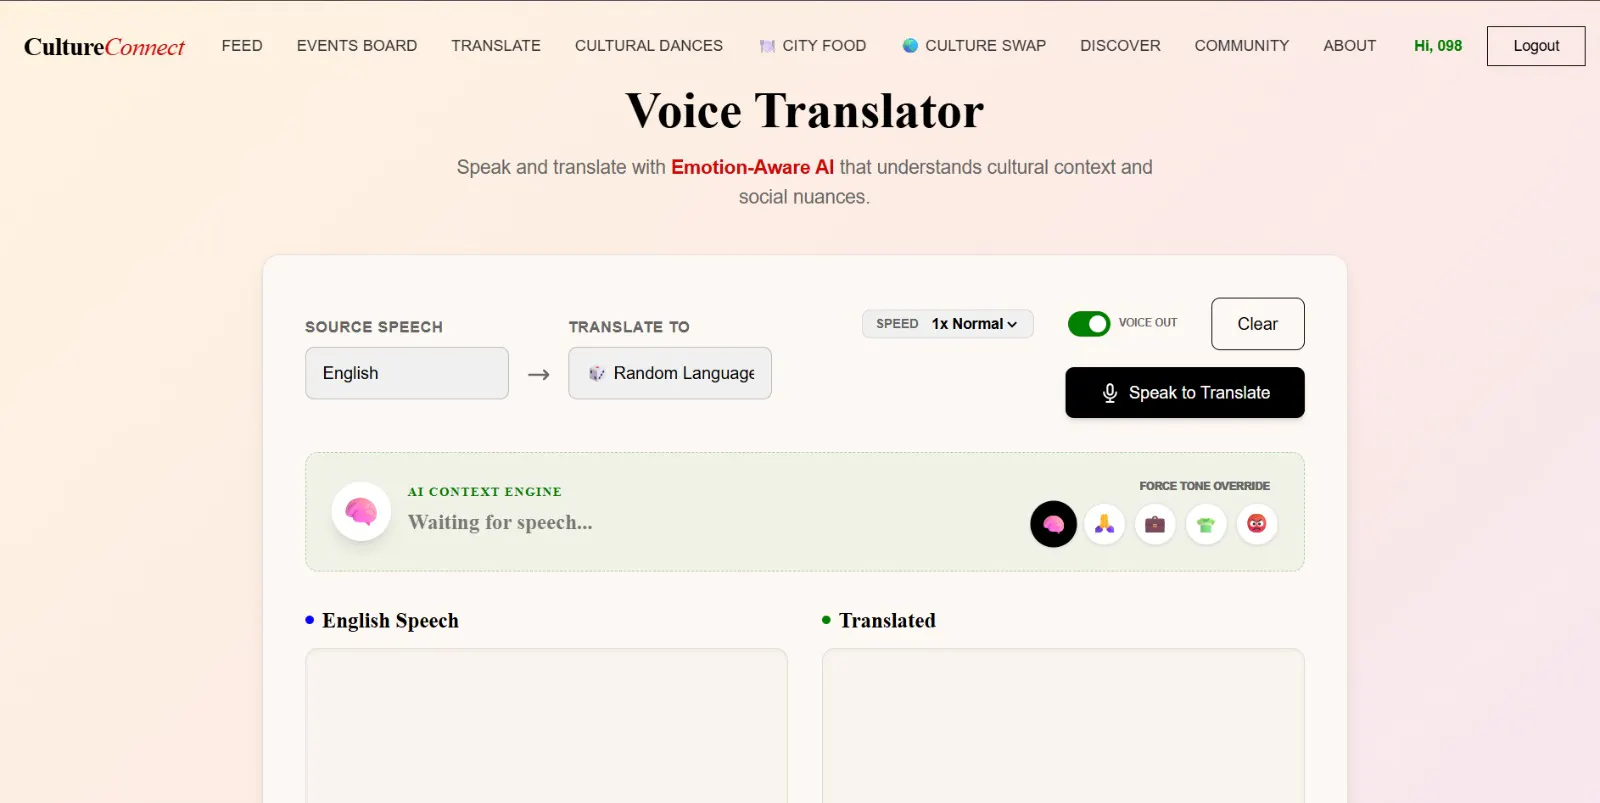Open the Feed nav item
The width and height of the screenshot is (1600, 803).
pos(242,46)
